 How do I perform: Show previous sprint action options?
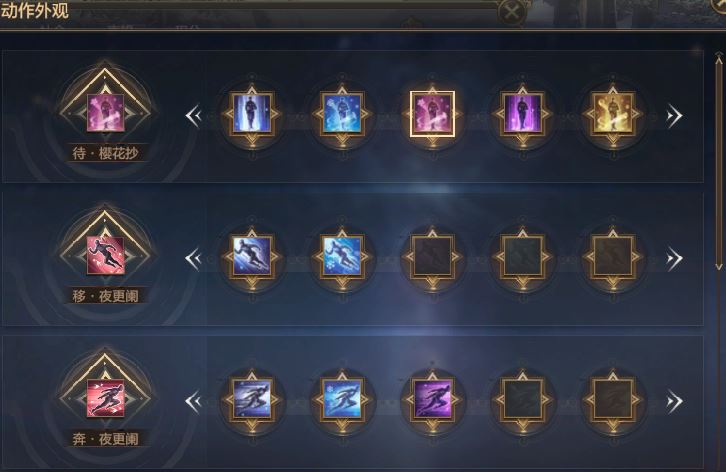click(x=194, y=401)
